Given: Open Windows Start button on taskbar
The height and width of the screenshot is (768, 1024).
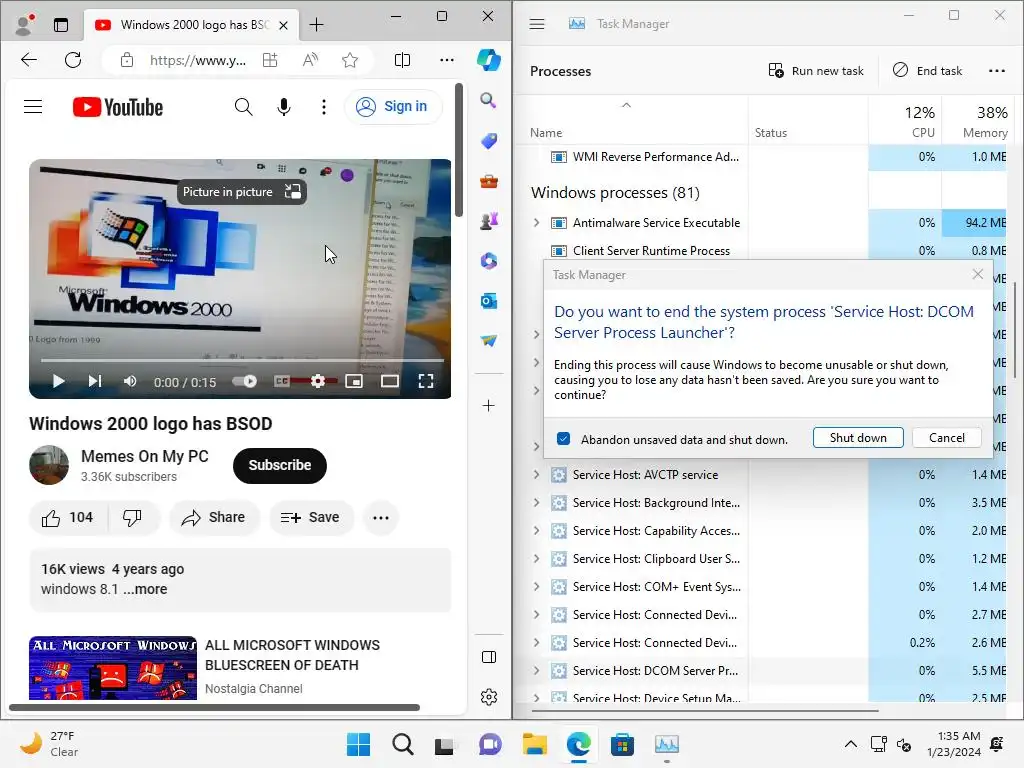Looking at the screenshot, I should pyautogui.click(x=359, y=744).
